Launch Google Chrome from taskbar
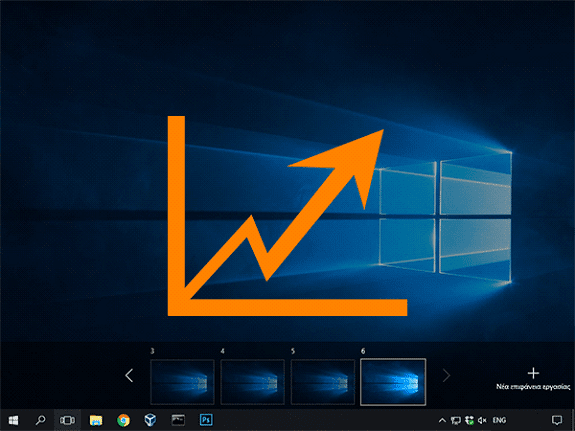575x431 pixels. coord(123,420)
